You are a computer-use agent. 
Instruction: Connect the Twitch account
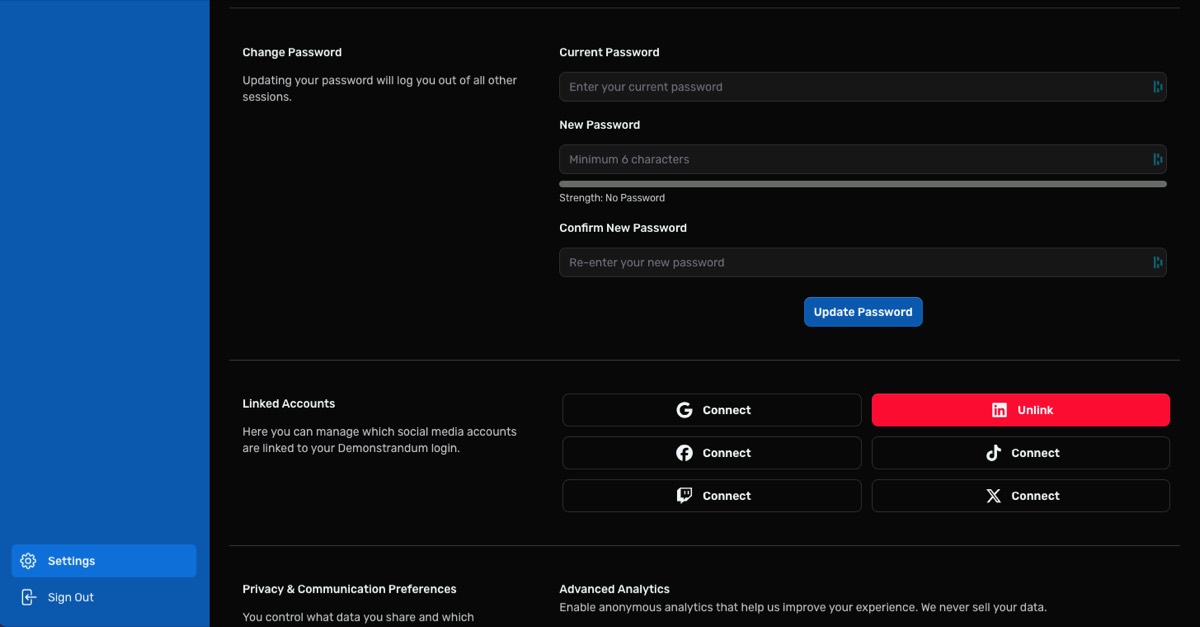coord(712,496)
